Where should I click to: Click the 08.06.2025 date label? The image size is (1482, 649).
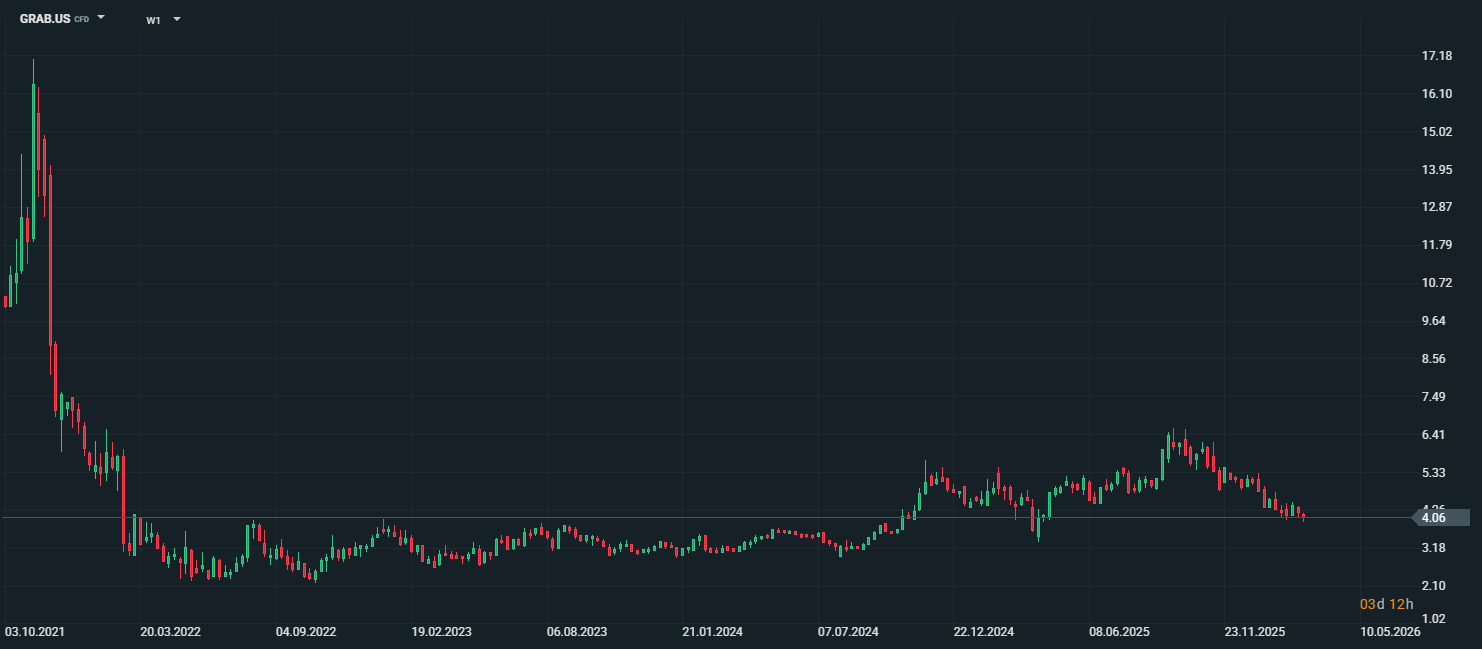tap(1120, 633)
